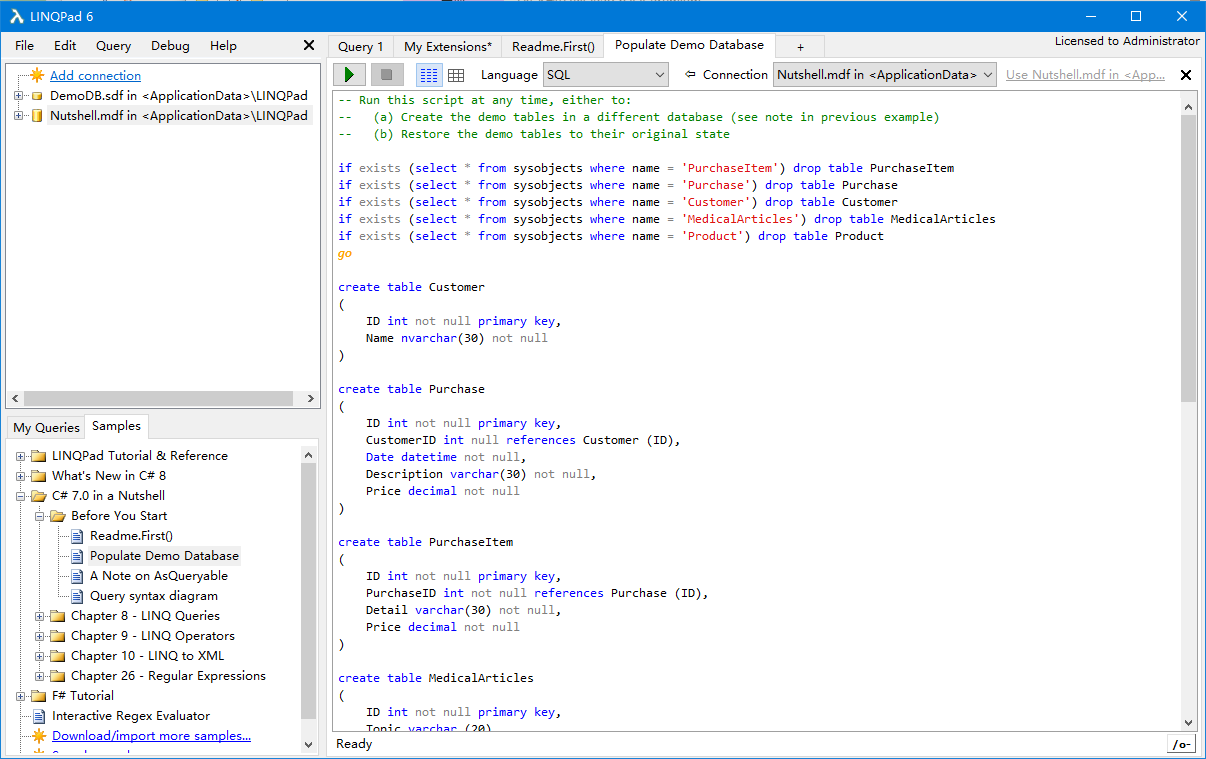Collapse C# 7.0 in a Nutshell folder
This screenshot has width=1206, height=759.
coord(21,496)
